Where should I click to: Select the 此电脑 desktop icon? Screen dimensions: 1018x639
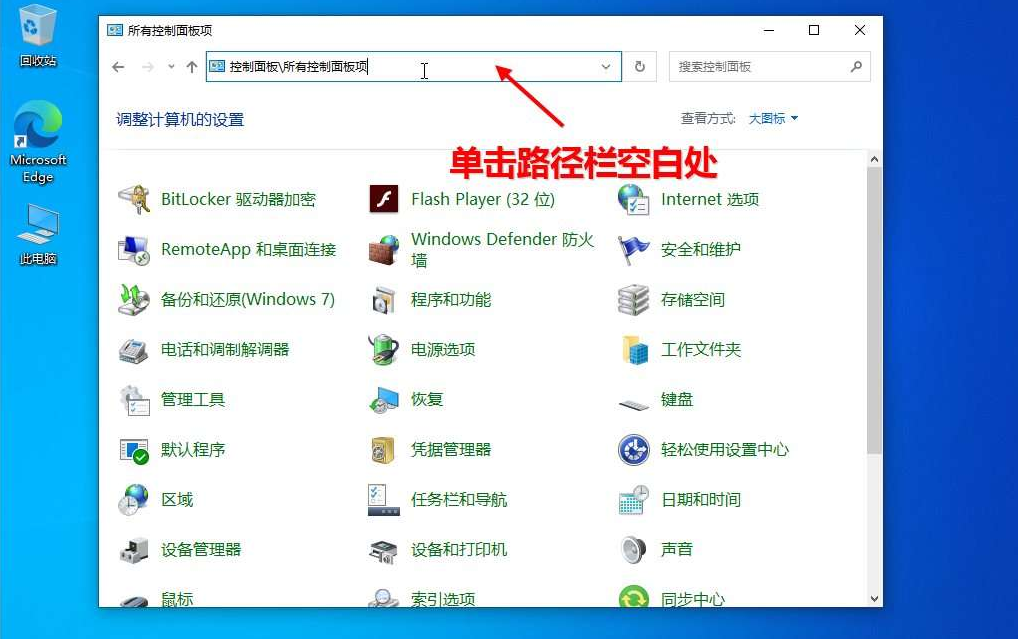coord(38,235)
